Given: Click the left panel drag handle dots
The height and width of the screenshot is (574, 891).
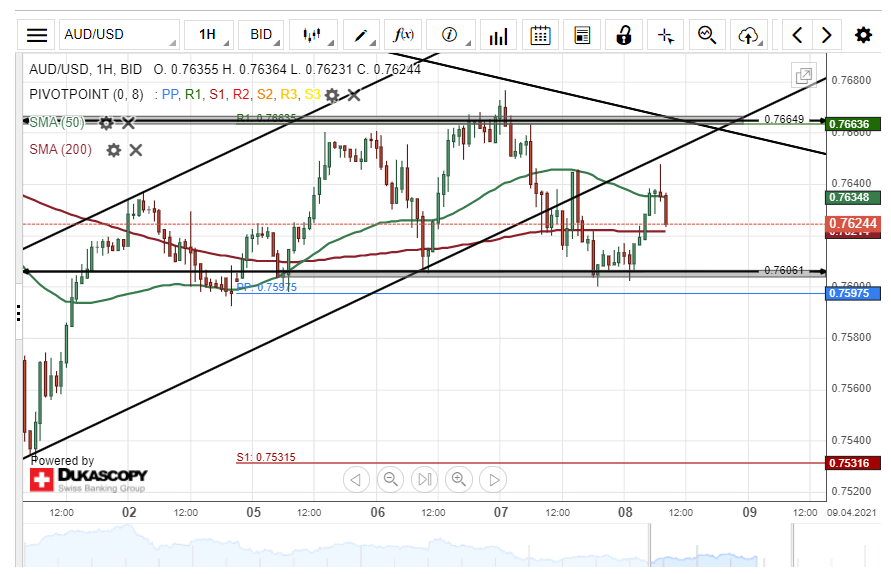Looking at the screenshot, I should [x=19, y=313].
